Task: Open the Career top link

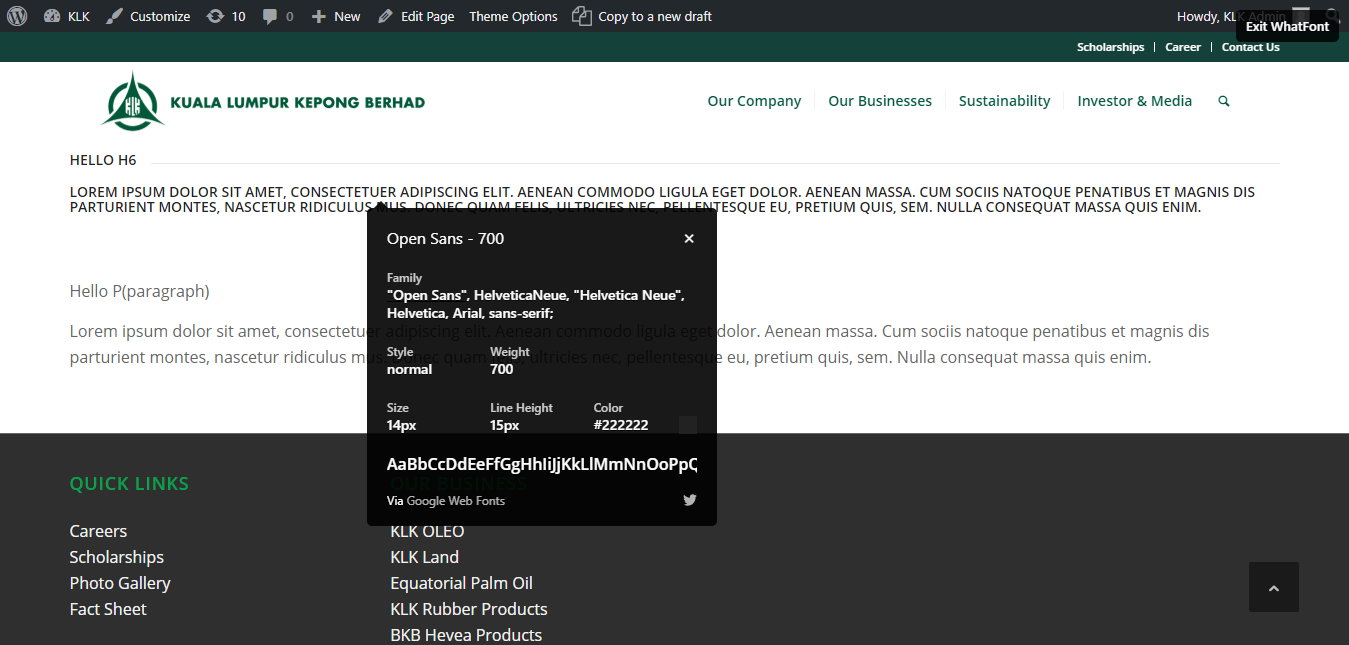Action: click(1183, 47)
